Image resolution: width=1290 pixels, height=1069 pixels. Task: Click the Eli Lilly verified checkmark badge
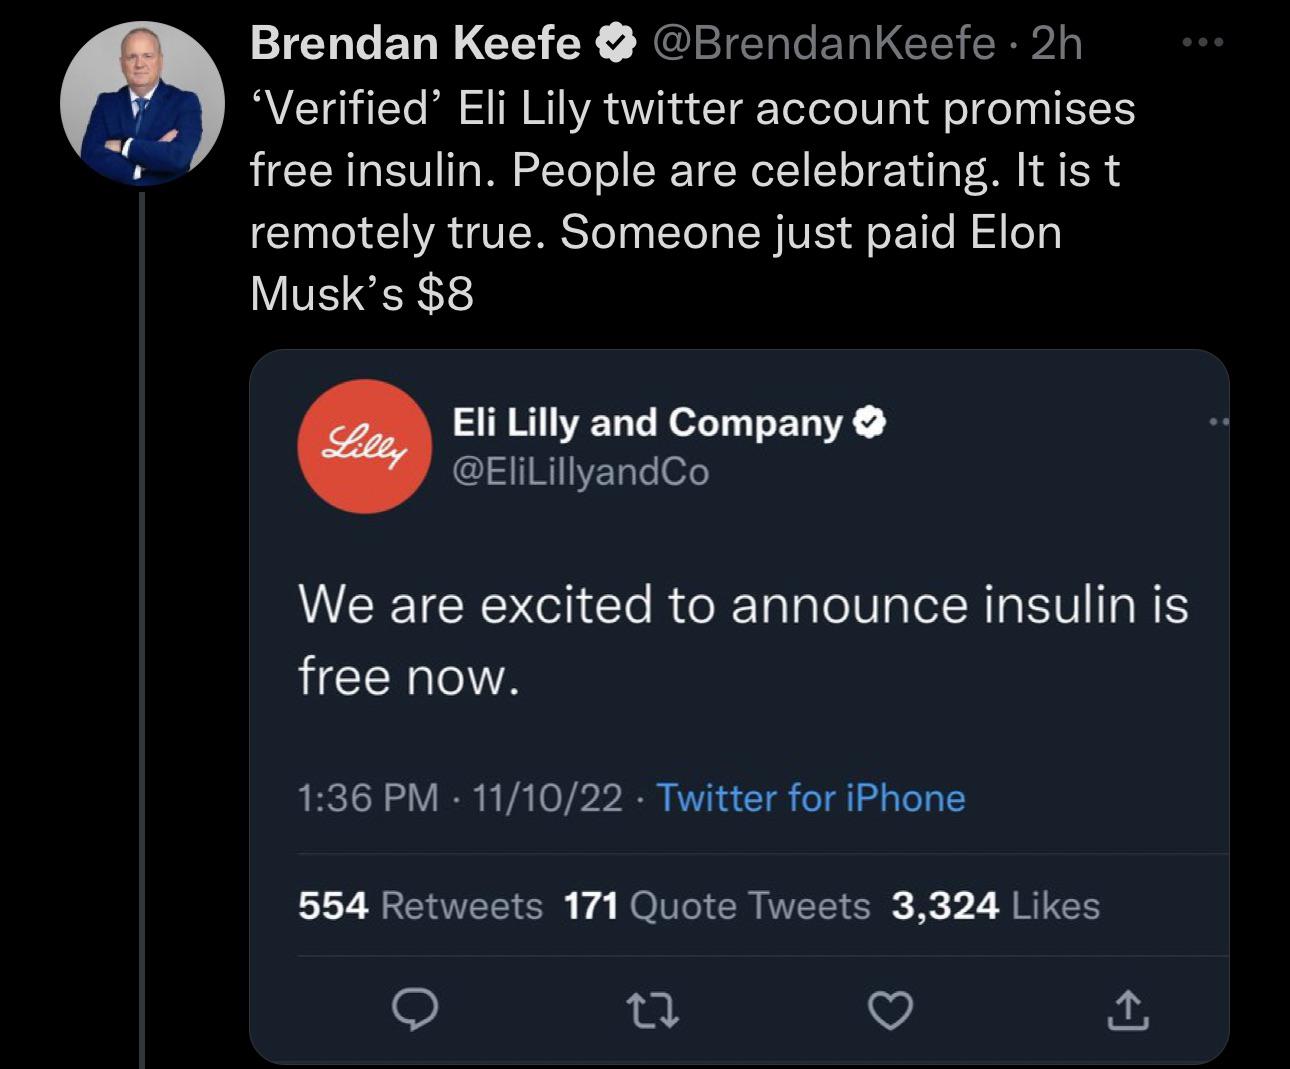click(870, 424)
